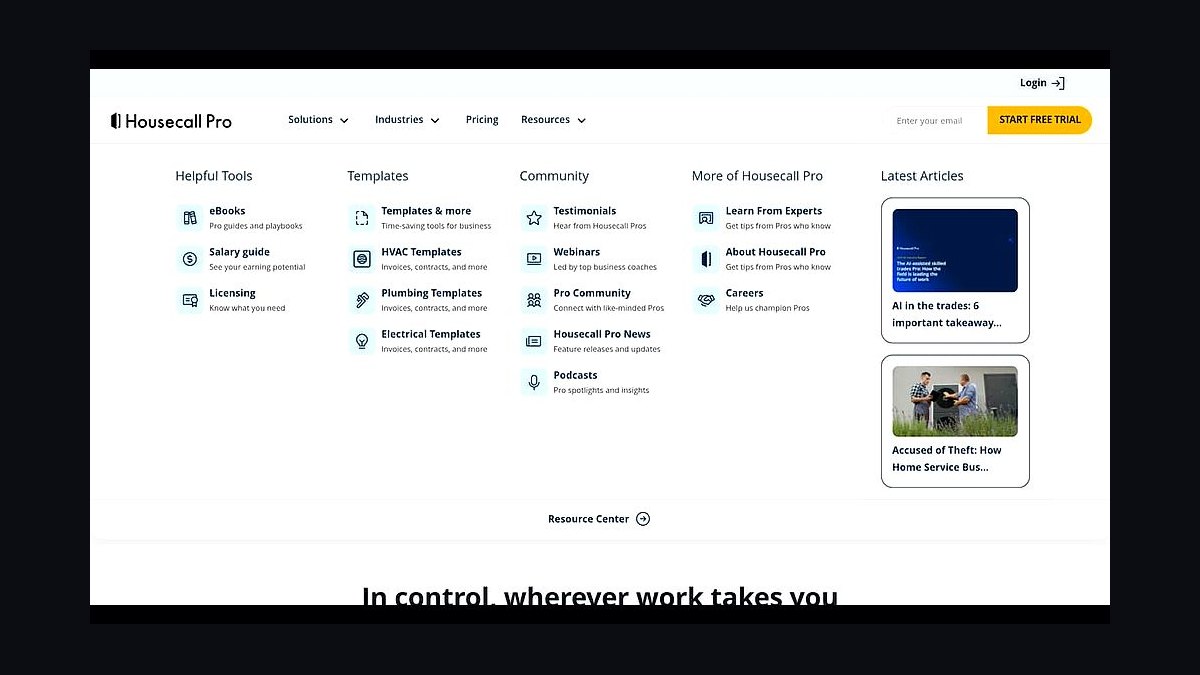Click the Webinars video icon

tap(534, 259)
